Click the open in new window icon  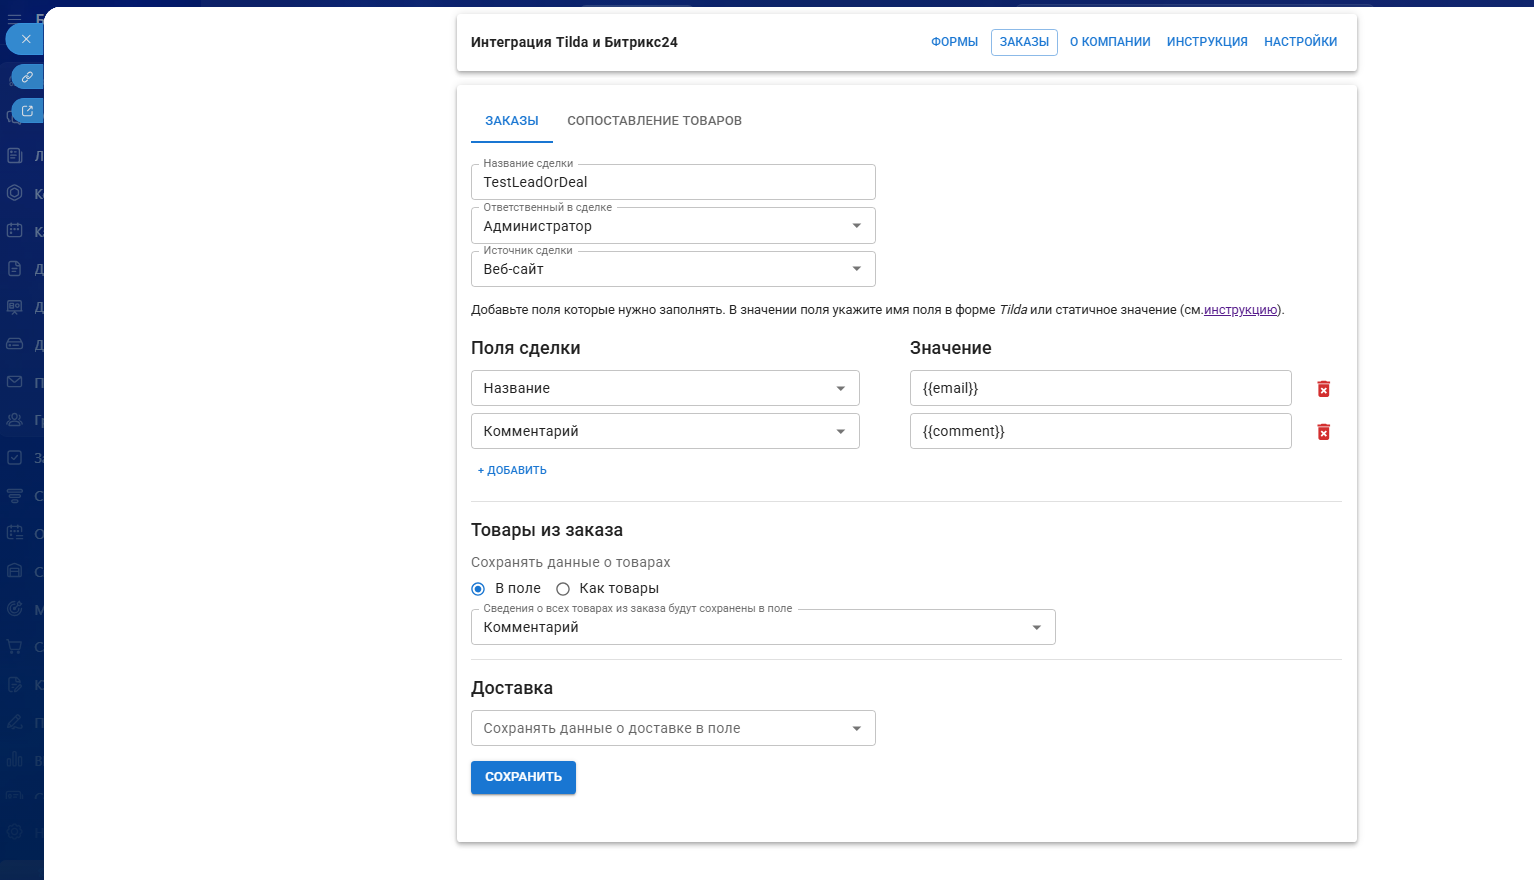tap(27, 111)
